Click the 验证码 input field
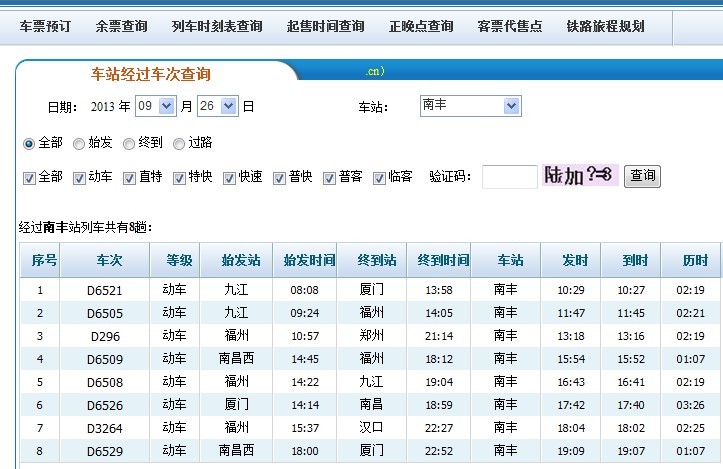Screen dimensions: 723x469 click(x=509, y=177)
